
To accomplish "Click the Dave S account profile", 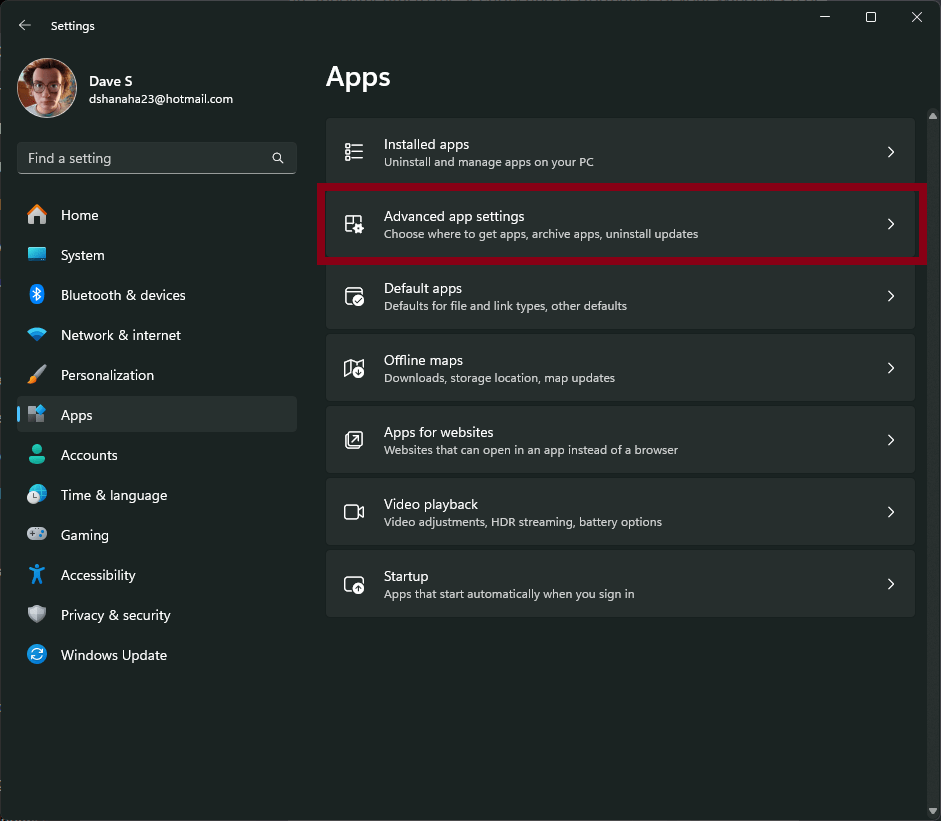I will pyautogui.click(x=110, y=89).
